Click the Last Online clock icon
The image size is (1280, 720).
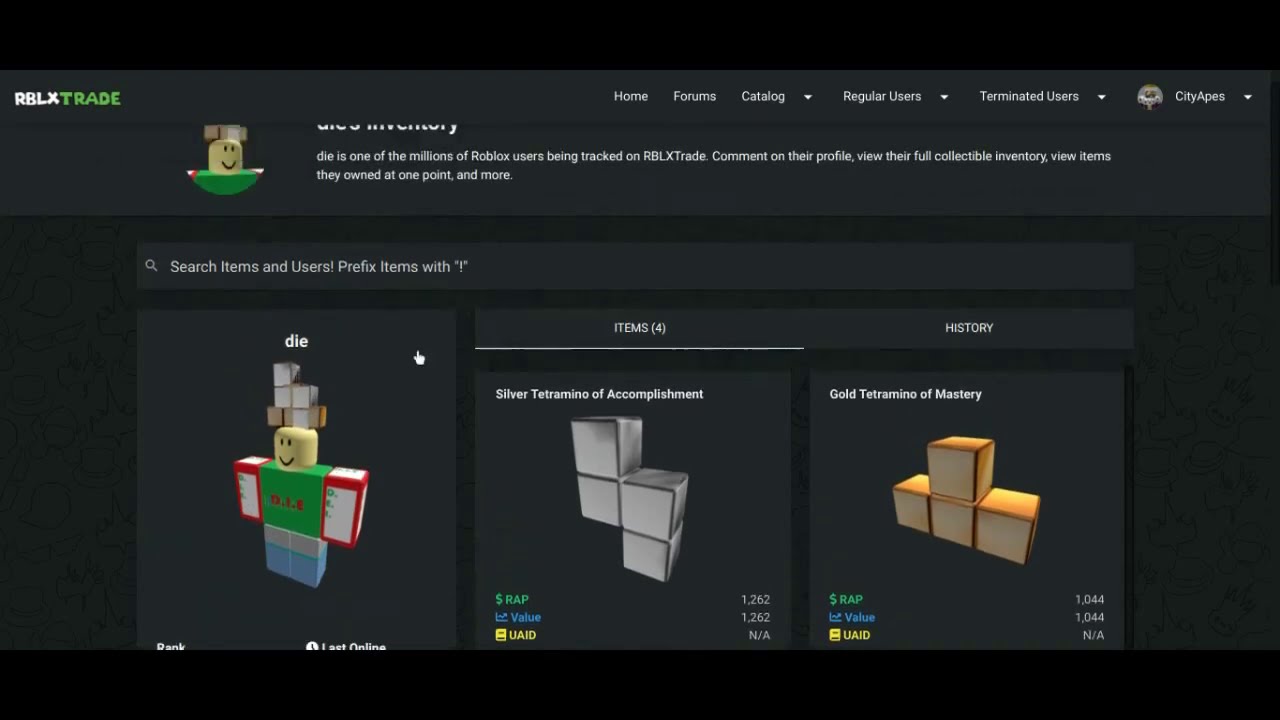[312, 647]
